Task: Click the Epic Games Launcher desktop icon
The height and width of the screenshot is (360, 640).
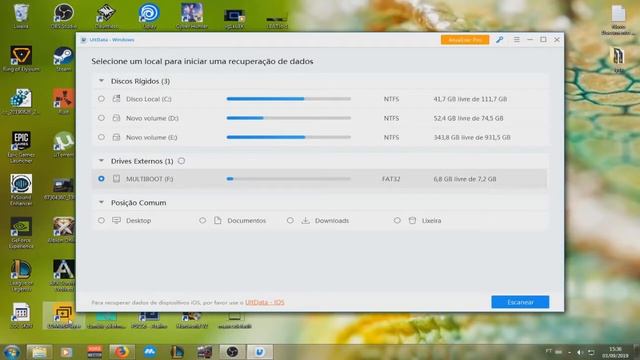Action: [x=21, y=147]
